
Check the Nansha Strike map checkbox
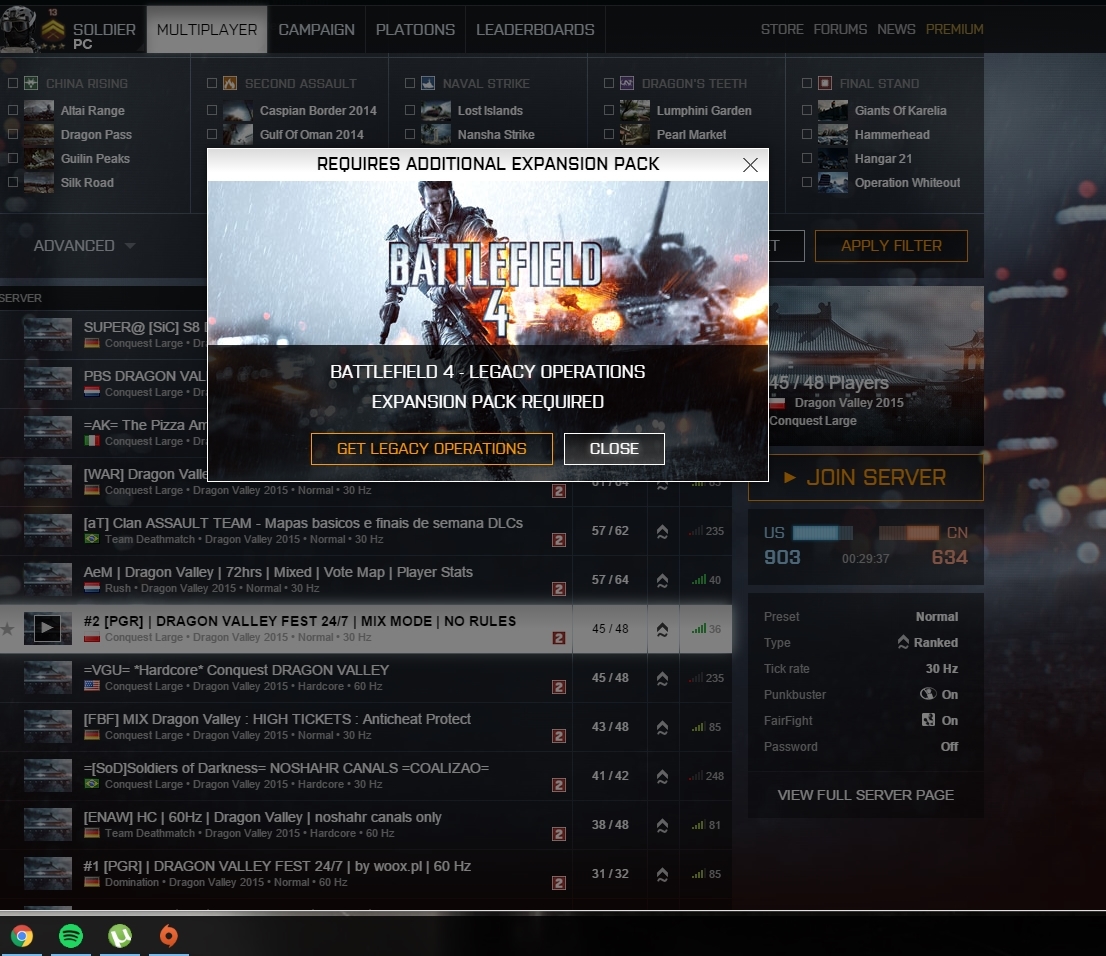click(x=410, y=134)
